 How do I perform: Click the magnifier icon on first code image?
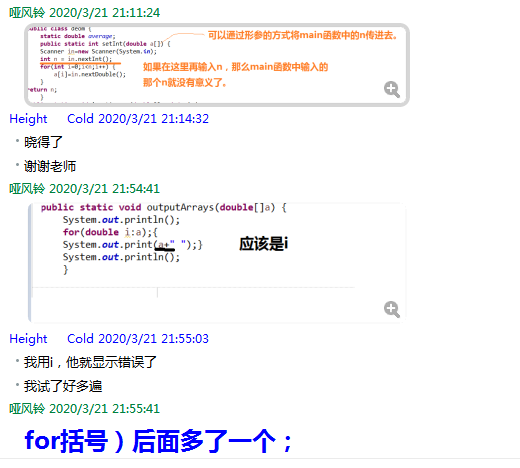click(x=392, y=89)
